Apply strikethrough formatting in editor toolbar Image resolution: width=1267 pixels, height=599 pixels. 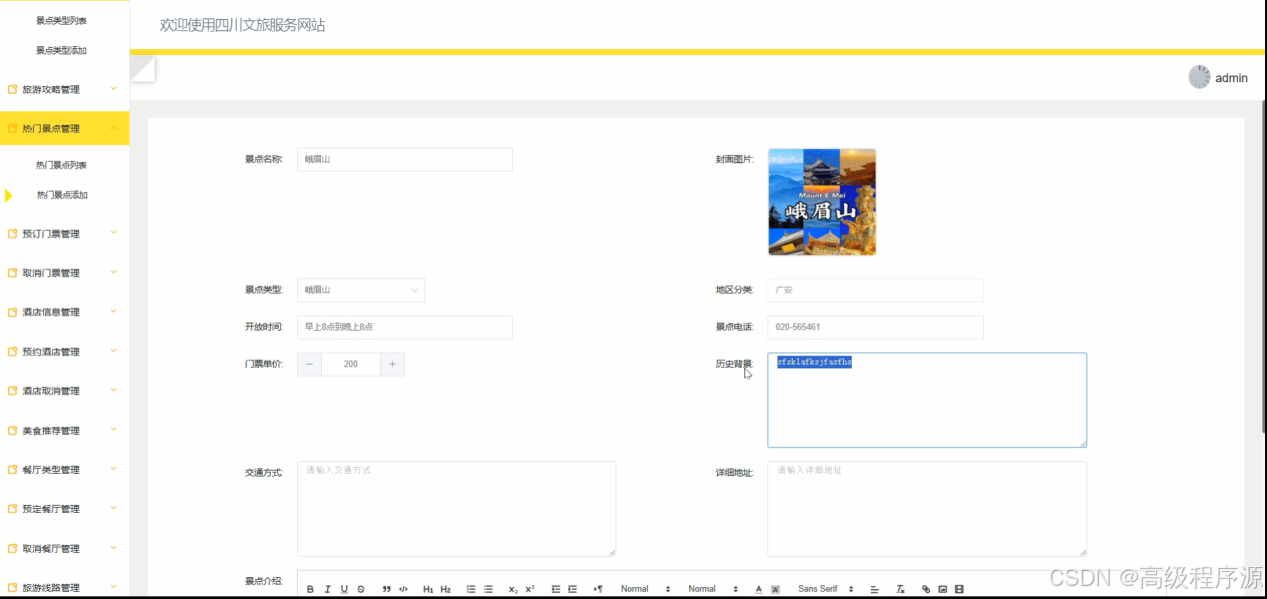point(361,589)
